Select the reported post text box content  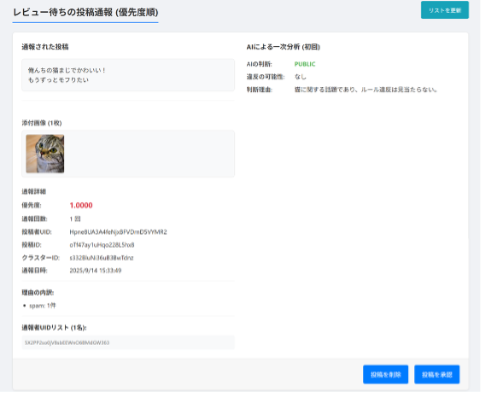click(128, 75)
